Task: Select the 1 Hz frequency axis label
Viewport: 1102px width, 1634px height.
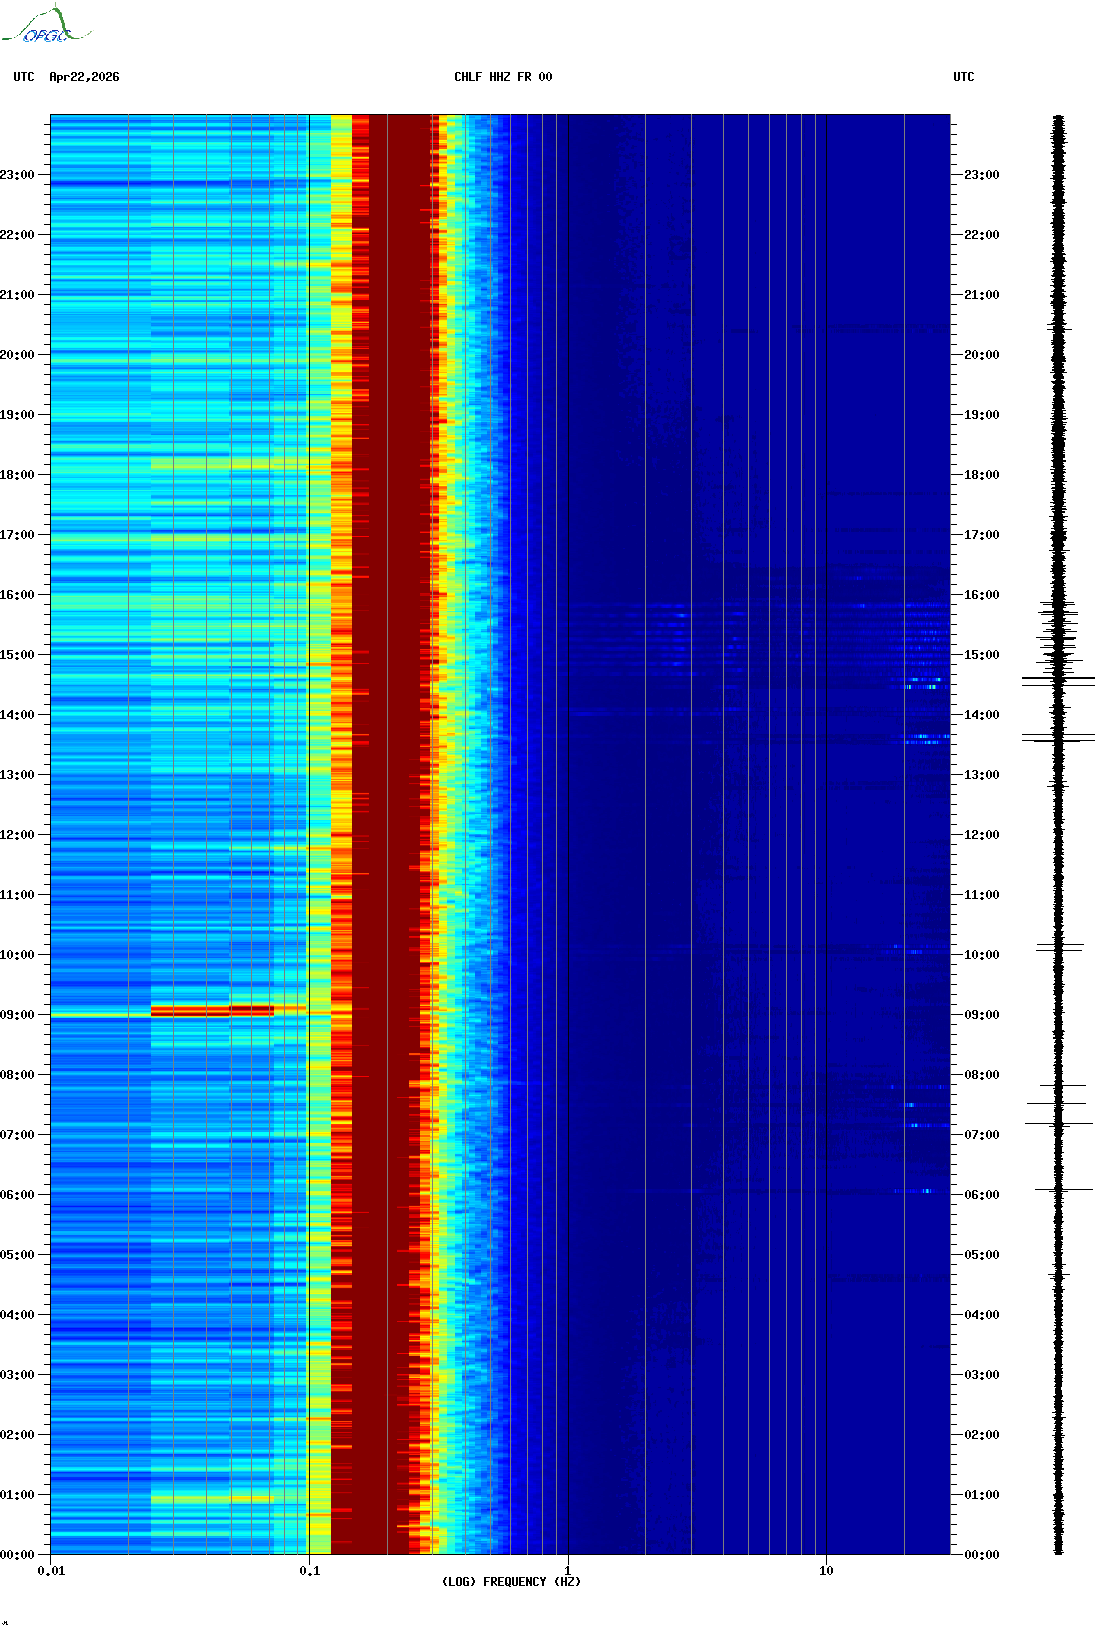Action: click(x=568, y=1571)
